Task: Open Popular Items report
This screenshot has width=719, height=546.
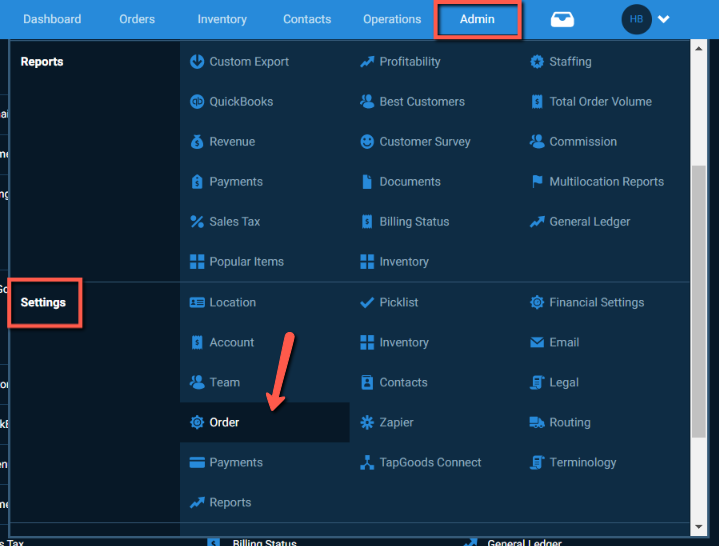Action: [x=247, y=262]
